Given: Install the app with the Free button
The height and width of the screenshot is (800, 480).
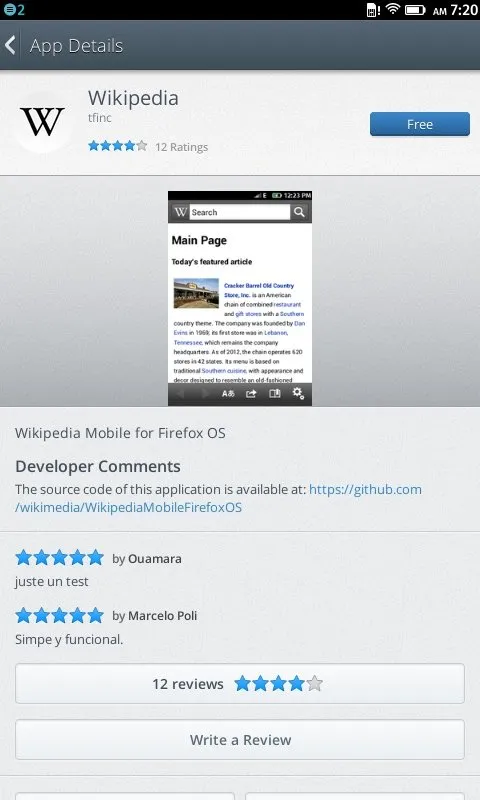Looking at the screenshot, I should [420, 124].
